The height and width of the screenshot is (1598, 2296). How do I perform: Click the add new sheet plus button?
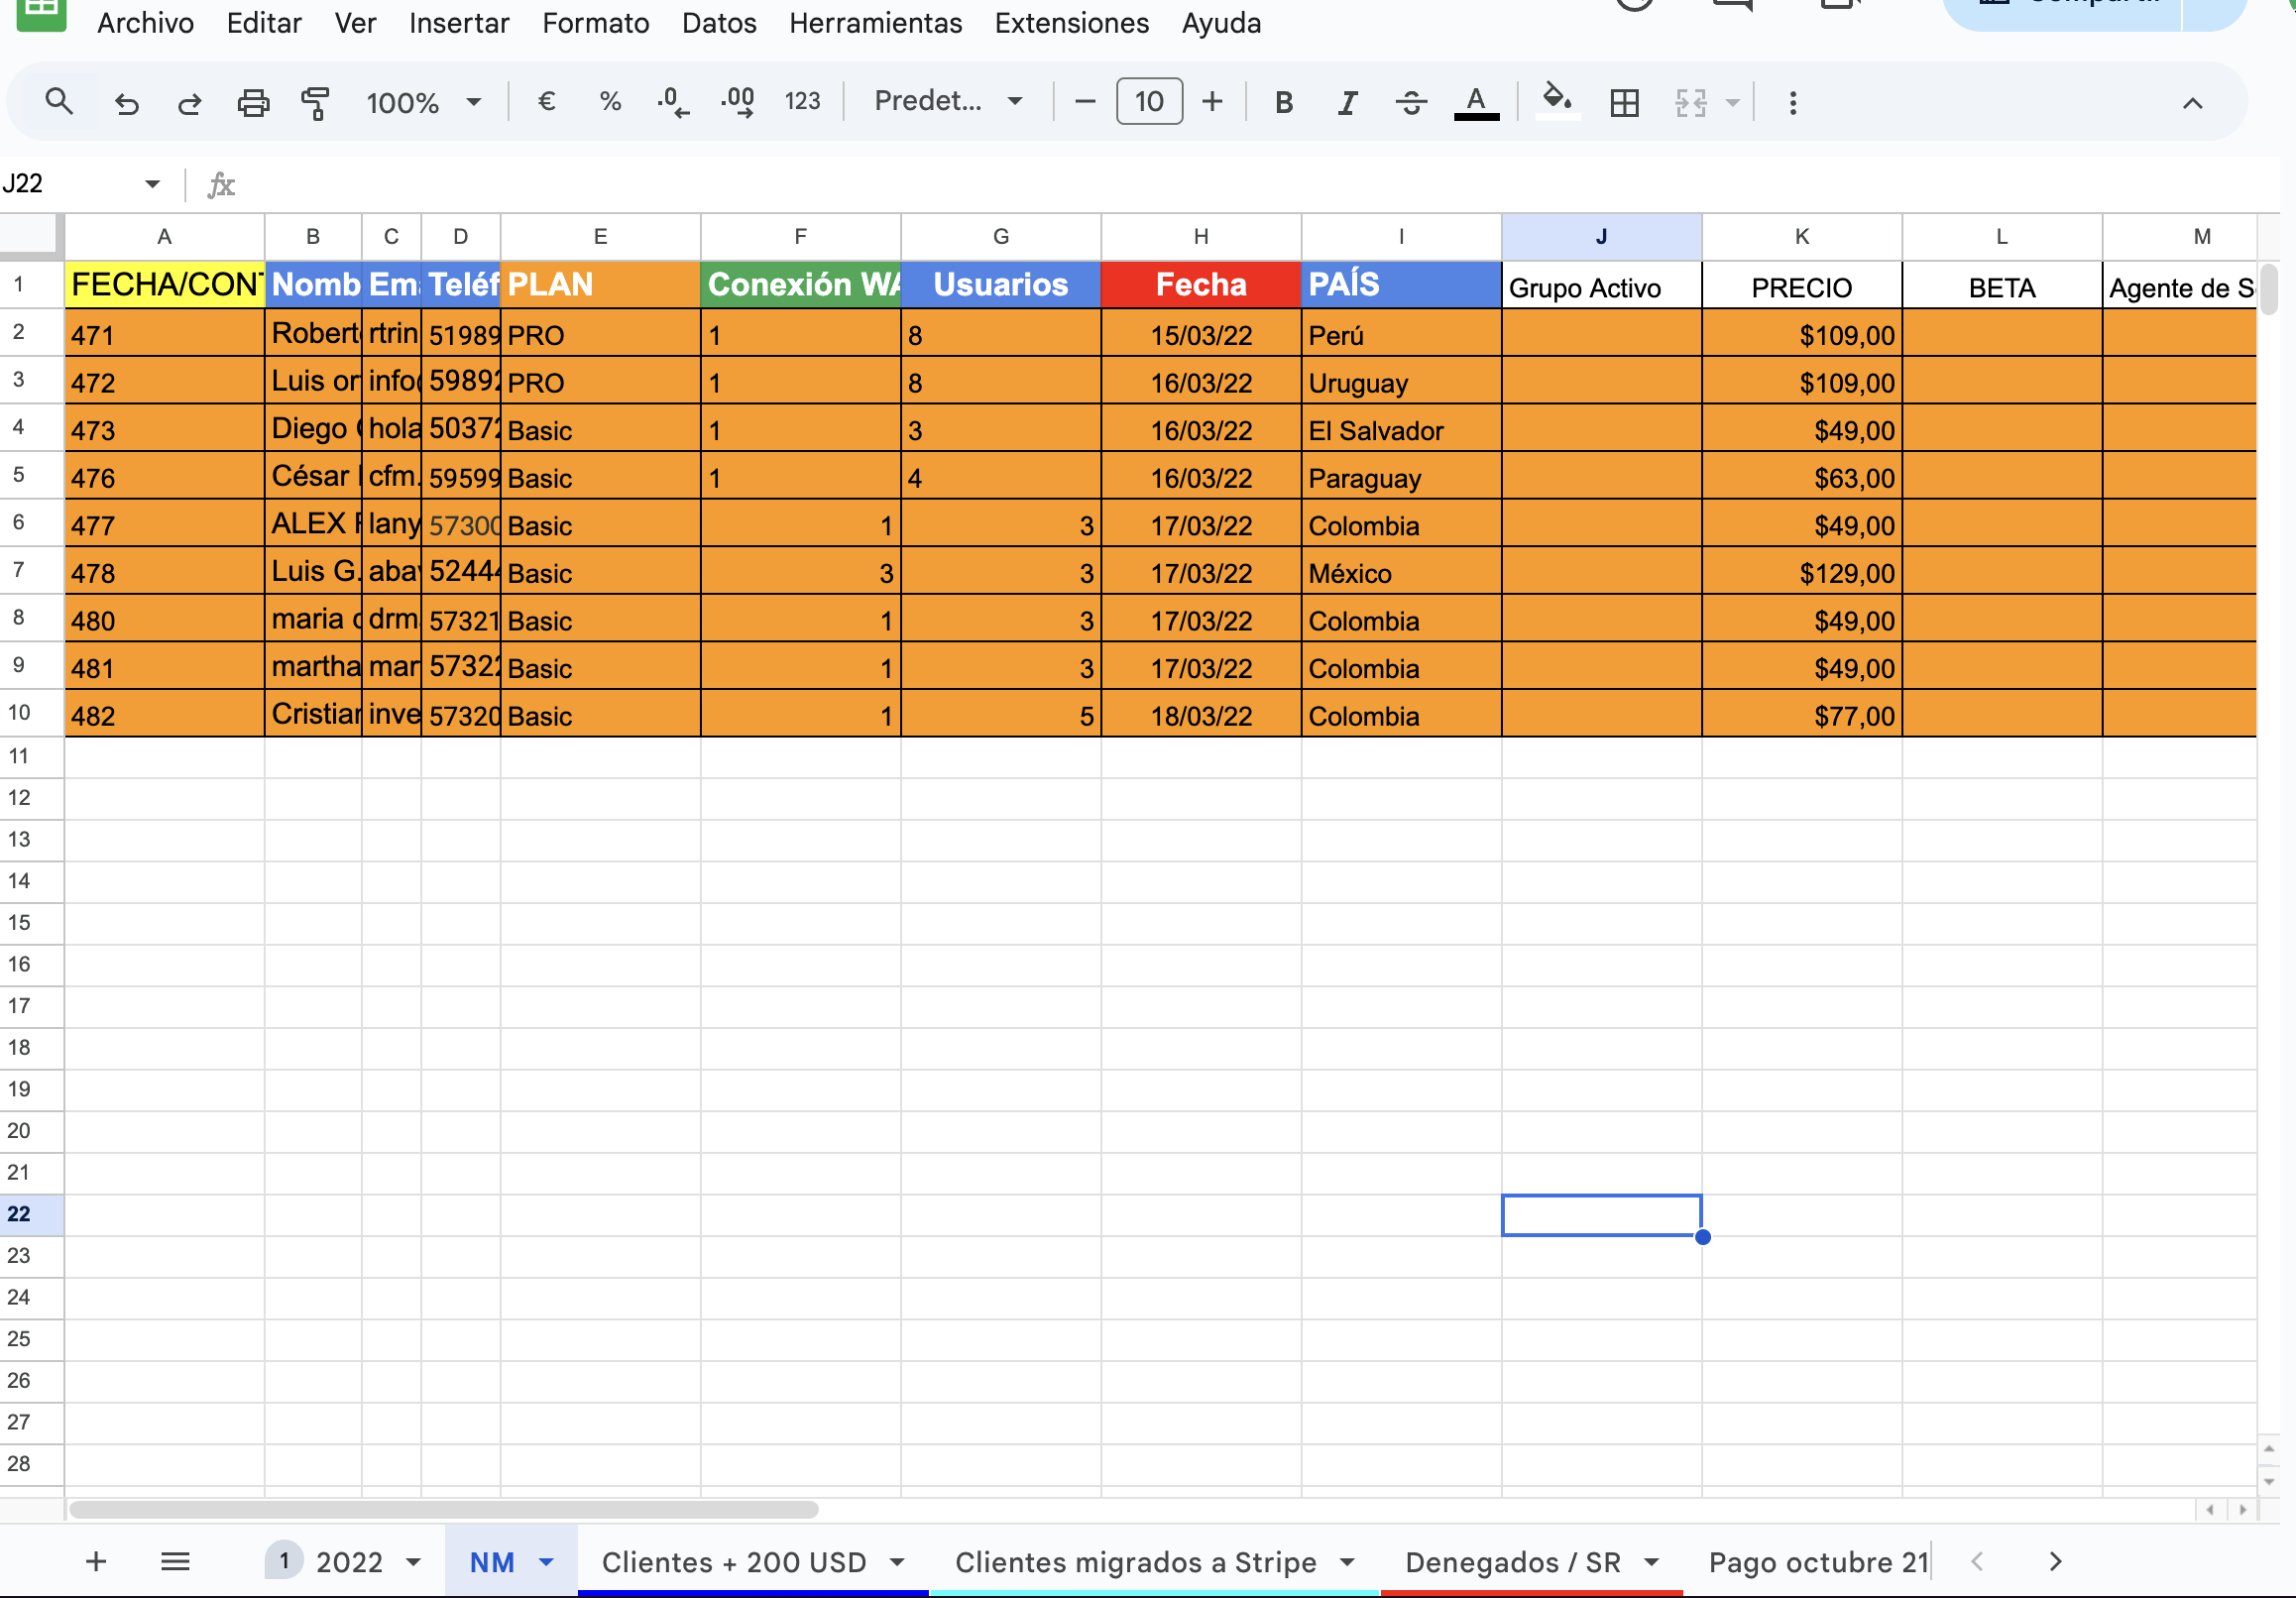coord(96,1561)
